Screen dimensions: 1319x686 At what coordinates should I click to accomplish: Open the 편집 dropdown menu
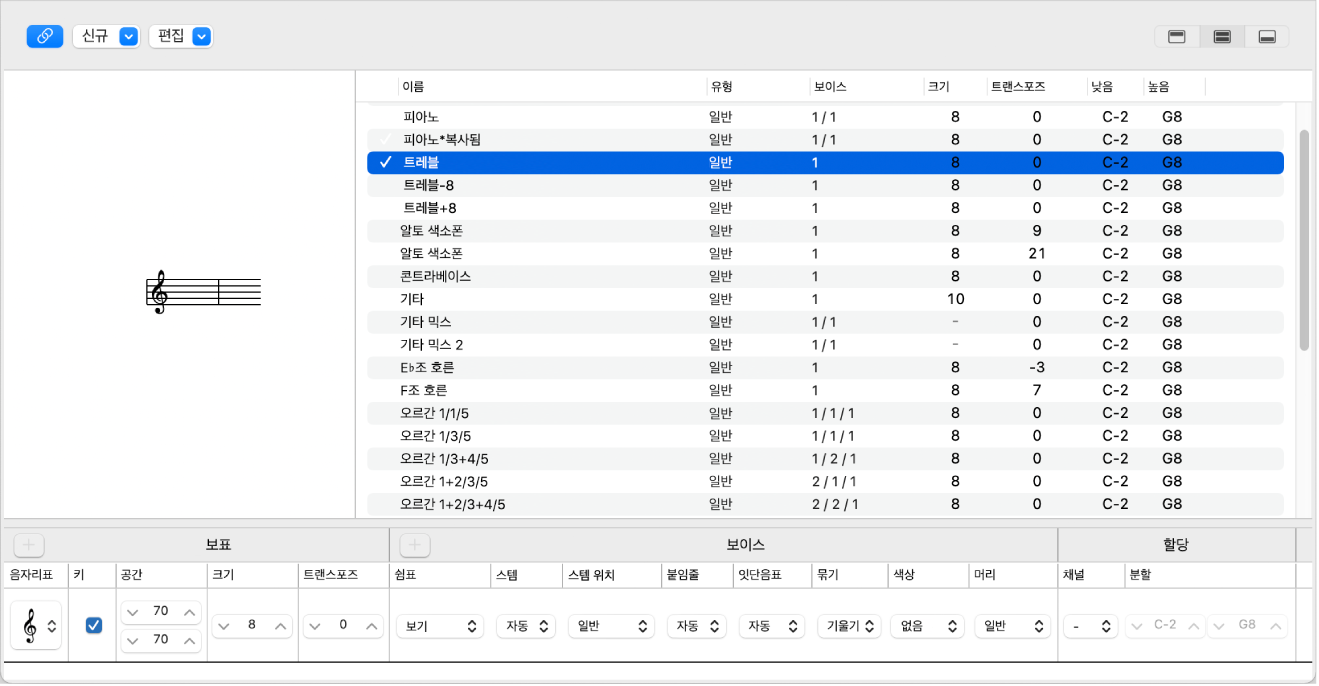pyautogui.click(x=181, y=36)
